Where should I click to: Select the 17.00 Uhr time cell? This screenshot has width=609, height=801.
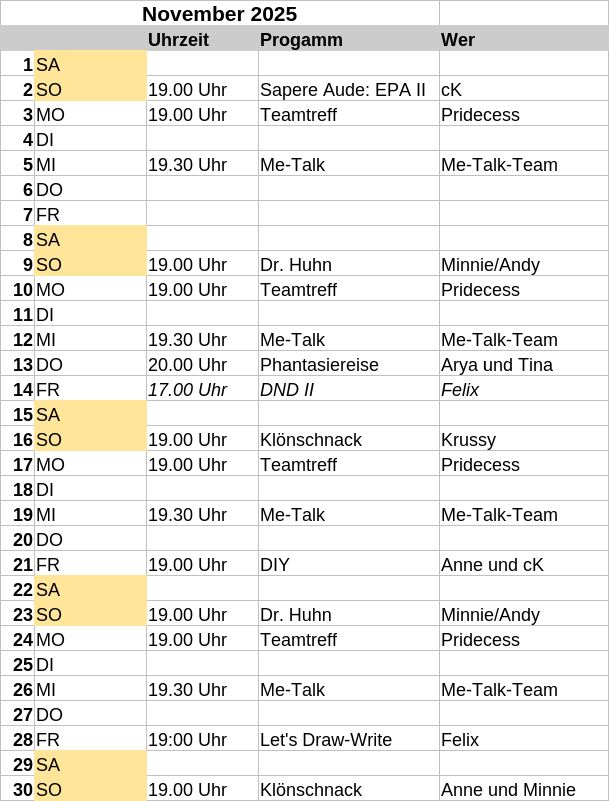[187, 390]
